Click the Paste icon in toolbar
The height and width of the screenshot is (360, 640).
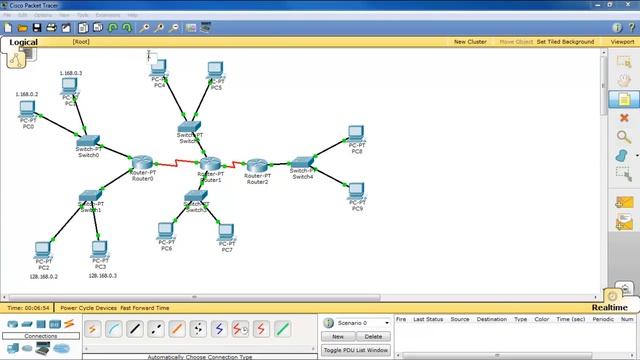98,28
